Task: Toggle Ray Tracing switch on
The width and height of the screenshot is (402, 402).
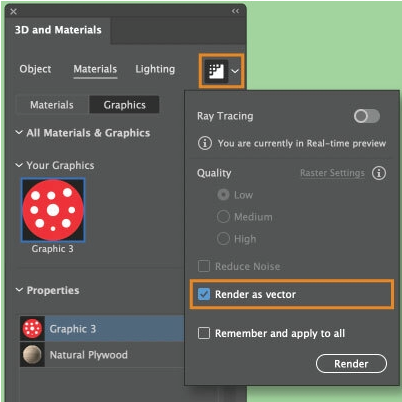Action: (x=367, y=116)
